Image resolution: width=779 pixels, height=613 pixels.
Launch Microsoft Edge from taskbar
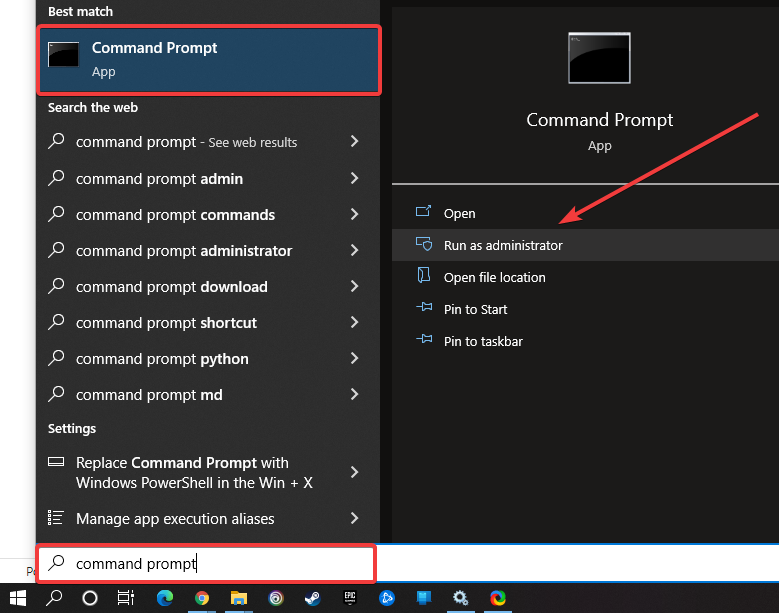pyautogui.click(x=165, y=598)
